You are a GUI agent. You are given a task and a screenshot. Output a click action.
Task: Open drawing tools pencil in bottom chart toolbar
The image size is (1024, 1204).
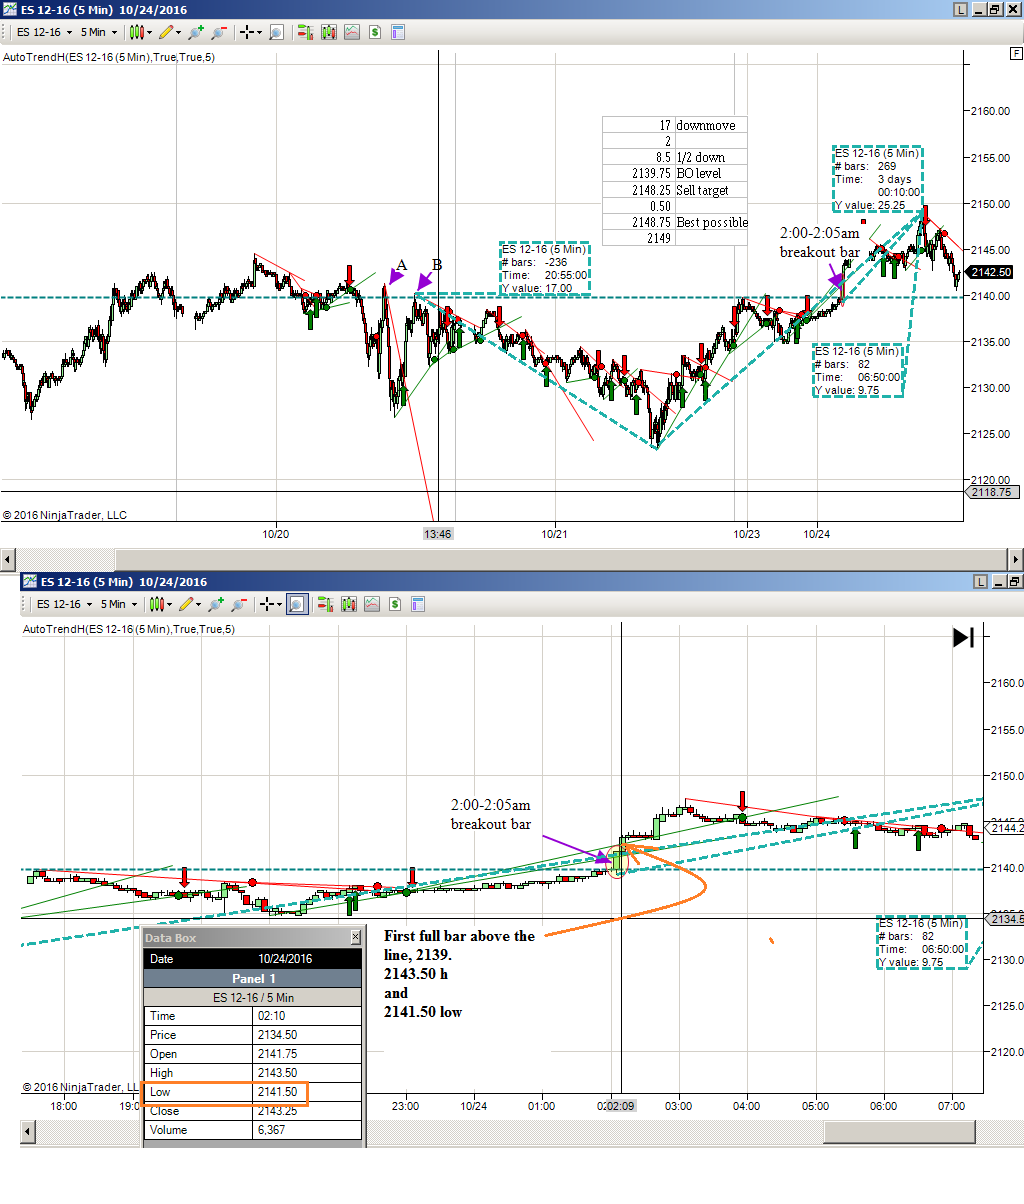pyautogui.click(x=187, y=604)
